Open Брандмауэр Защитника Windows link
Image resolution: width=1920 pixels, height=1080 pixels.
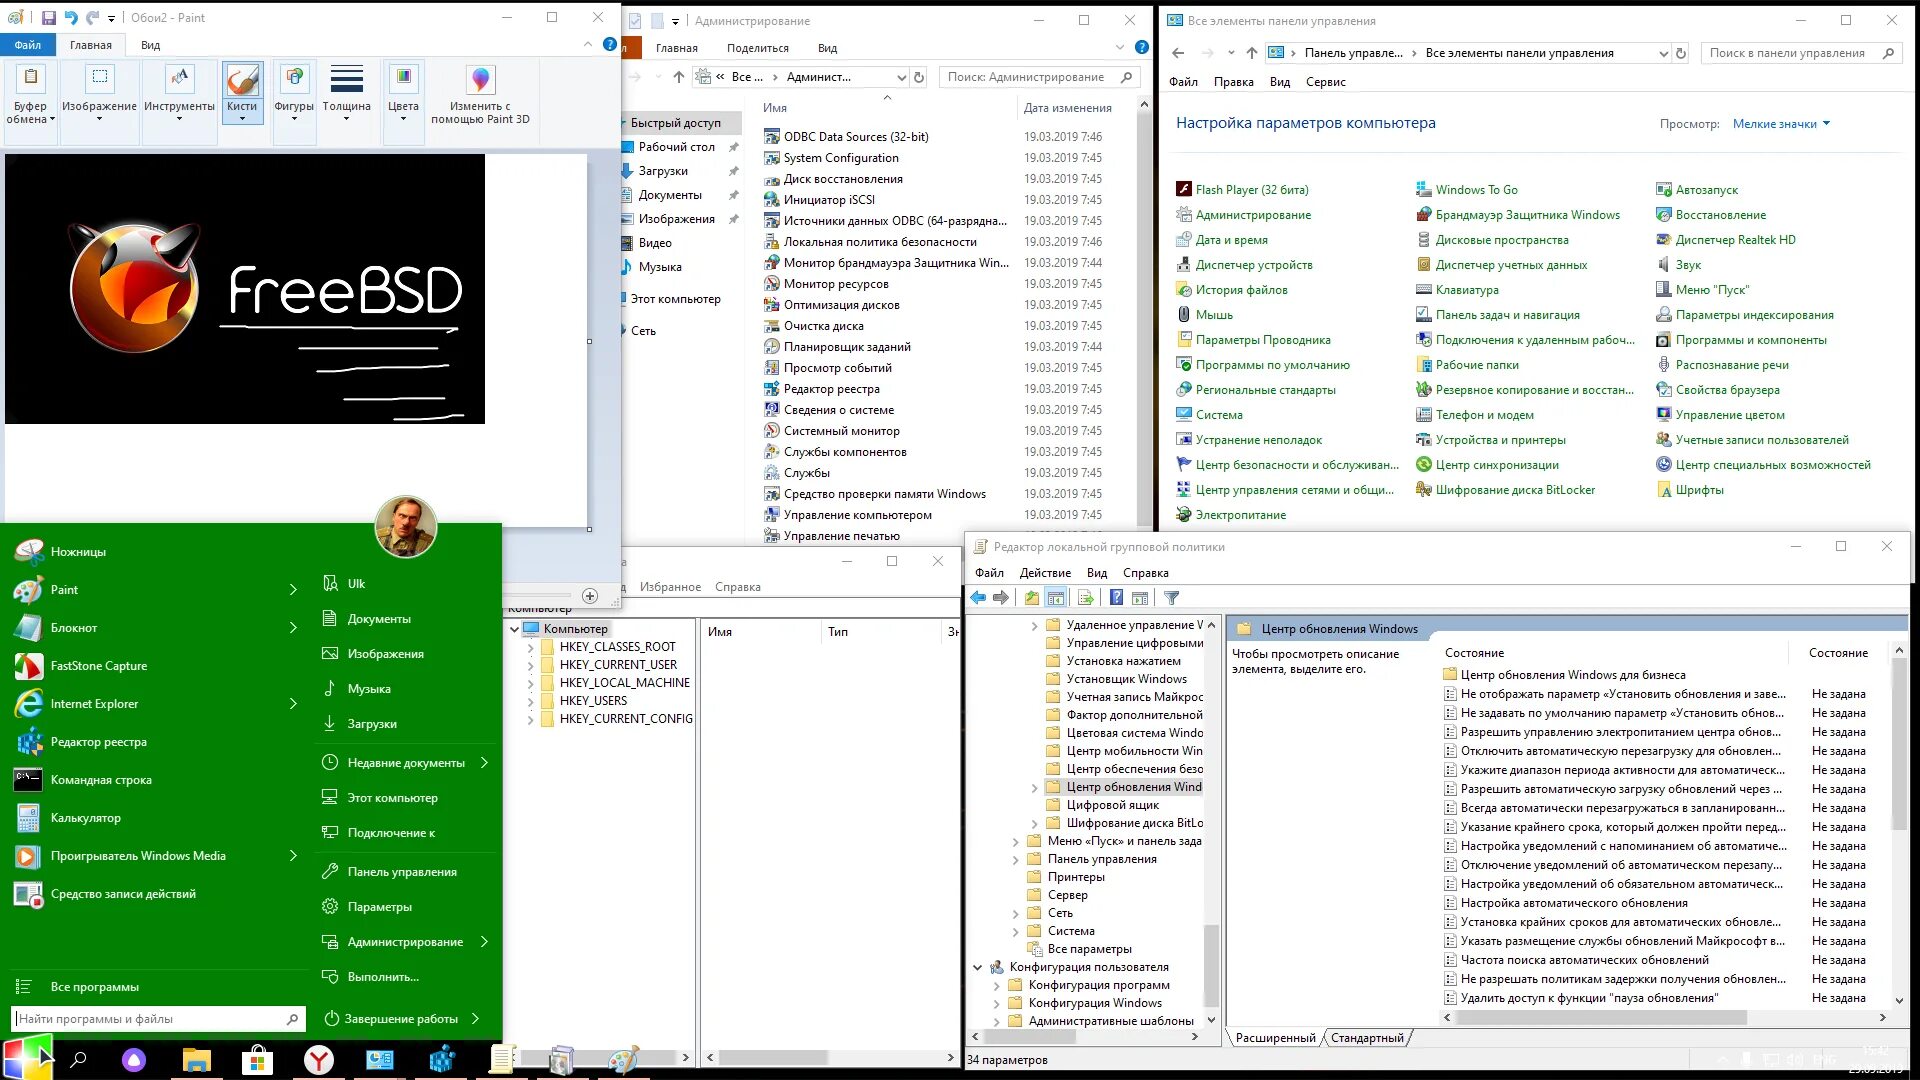(x=1527, y=215)
